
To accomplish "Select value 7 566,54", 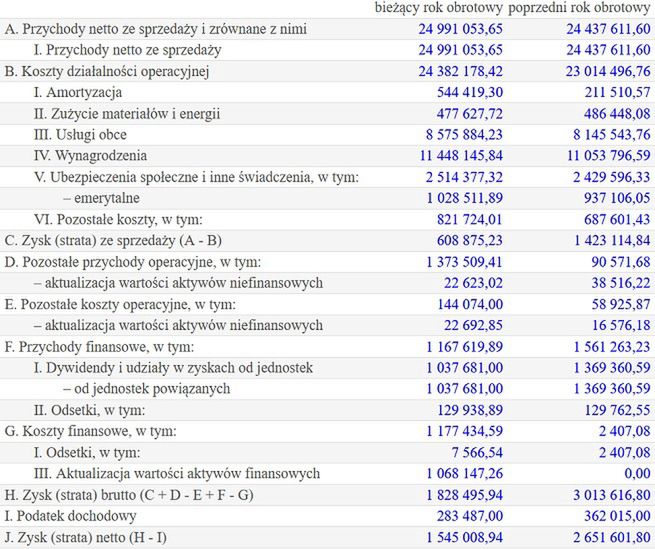I will point(477,452).
